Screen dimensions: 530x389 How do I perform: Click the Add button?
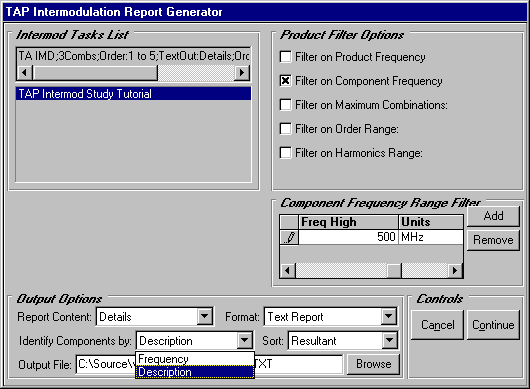tap(493, 216)
